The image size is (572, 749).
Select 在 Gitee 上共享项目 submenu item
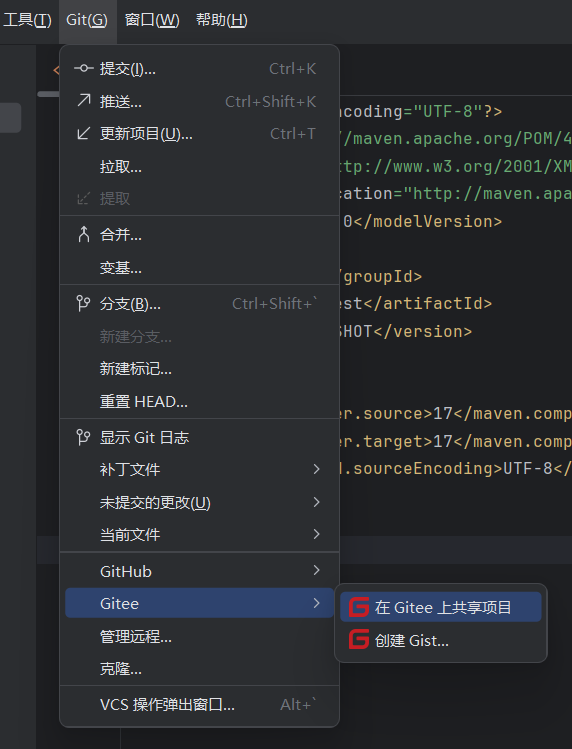coord(441,607)
